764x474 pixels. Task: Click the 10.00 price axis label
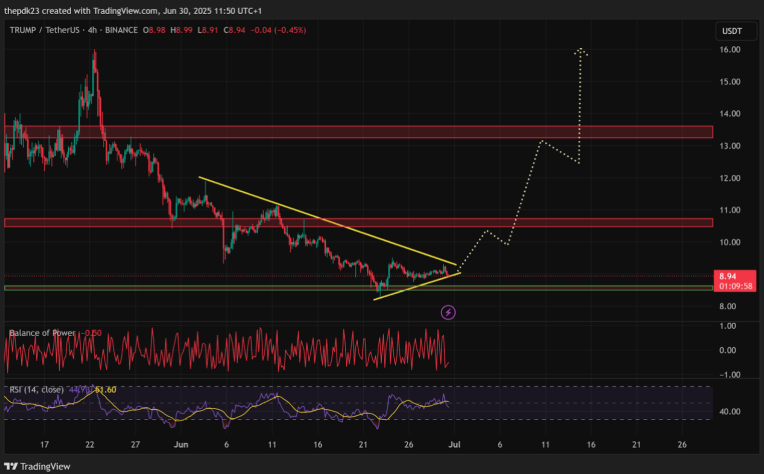pos(729,242)
